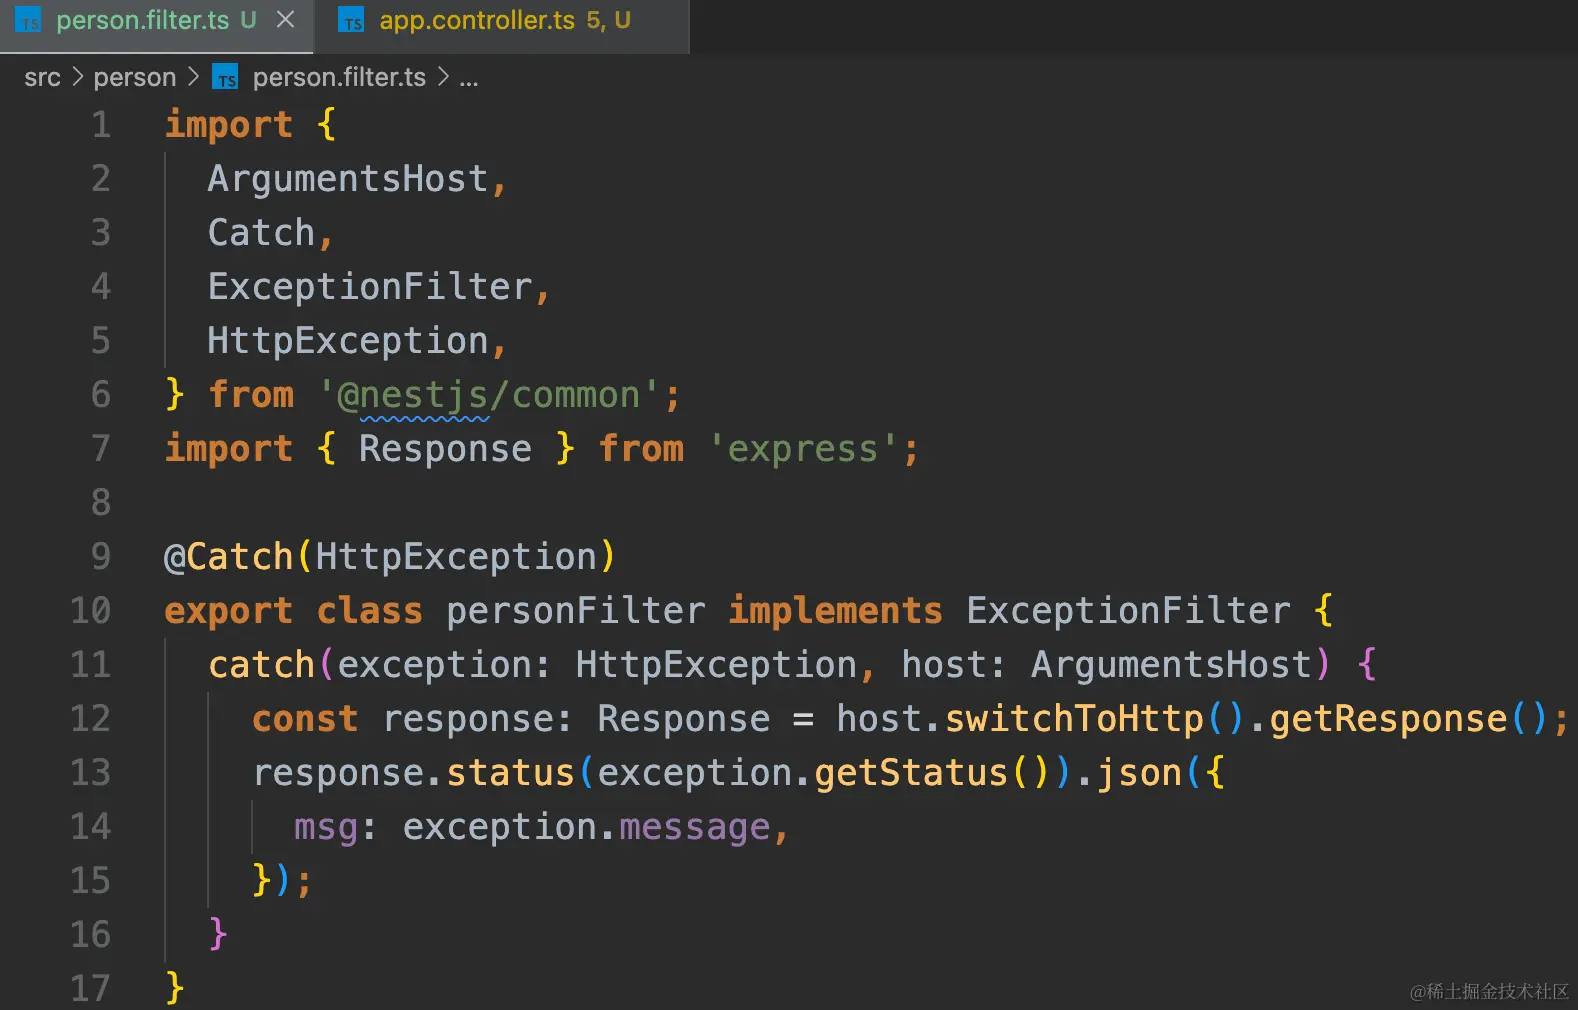The image size is (1578, 1010).
Task: Click the @Catch decorator on line 9
Action: [228, 557]
